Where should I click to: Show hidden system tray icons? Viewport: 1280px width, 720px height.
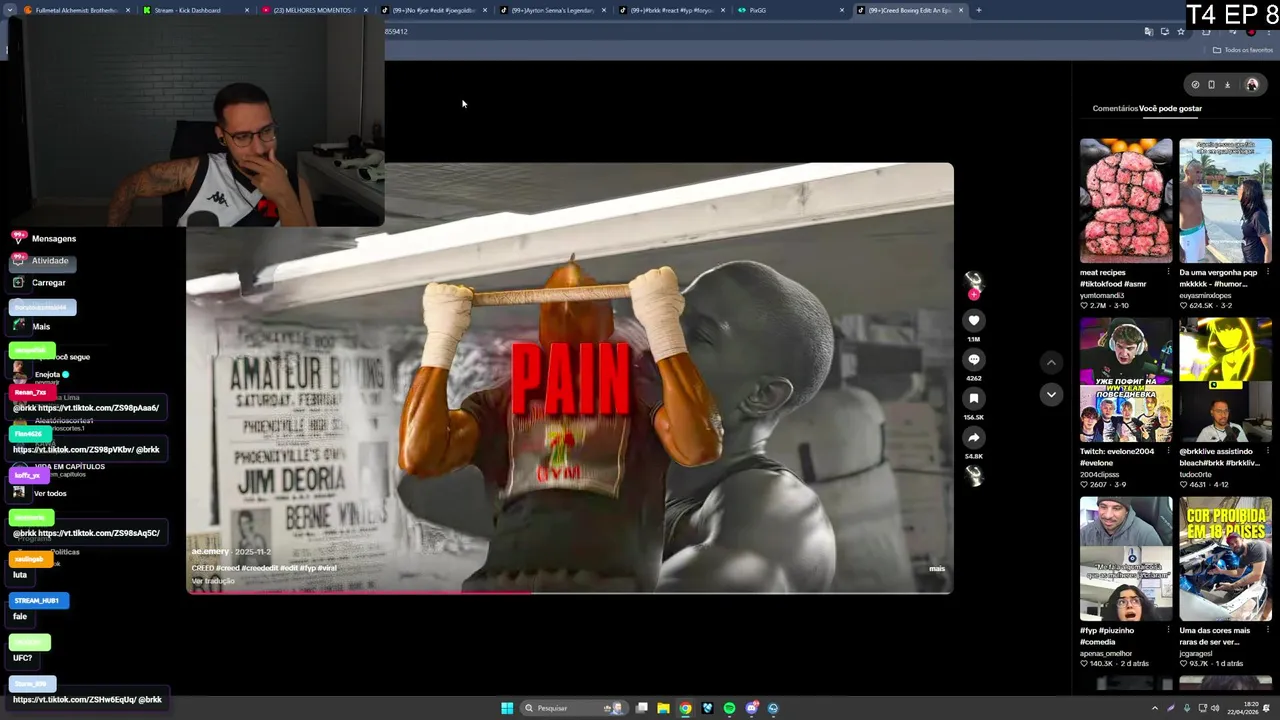click(x=1155, y=708)
